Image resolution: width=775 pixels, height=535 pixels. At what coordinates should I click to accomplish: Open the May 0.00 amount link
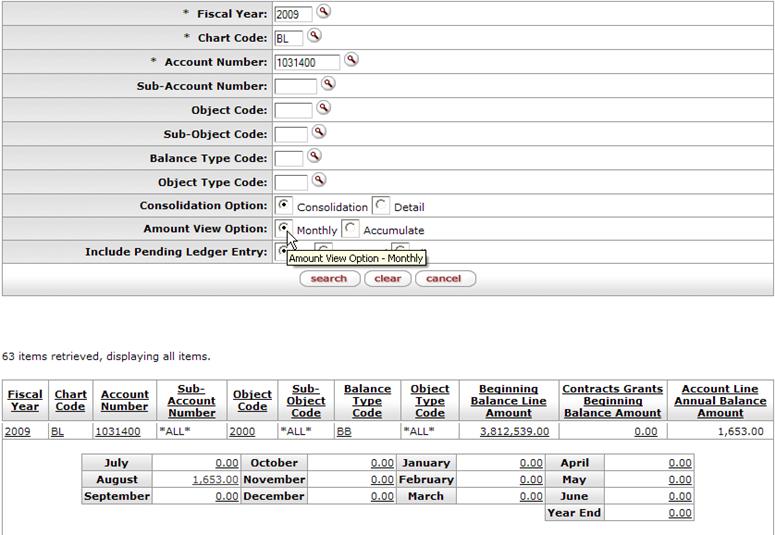(x=680, y=480)
